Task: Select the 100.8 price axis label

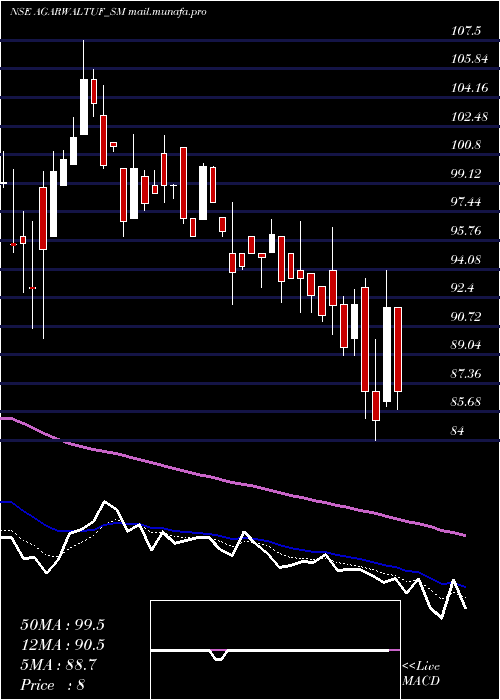Action: coord(467,145)
